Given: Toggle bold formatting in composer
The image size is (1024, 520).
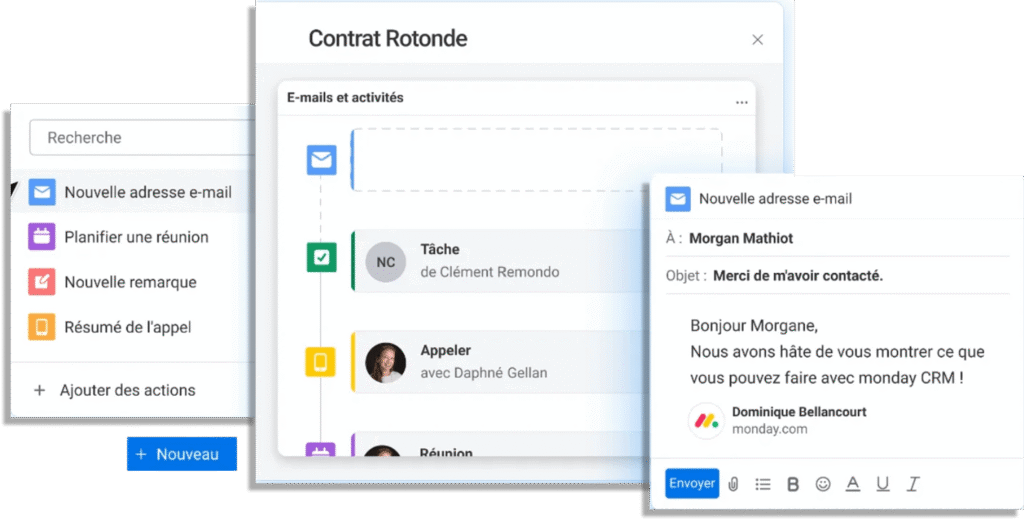Looking at the screenshot, I should point(793,484).
